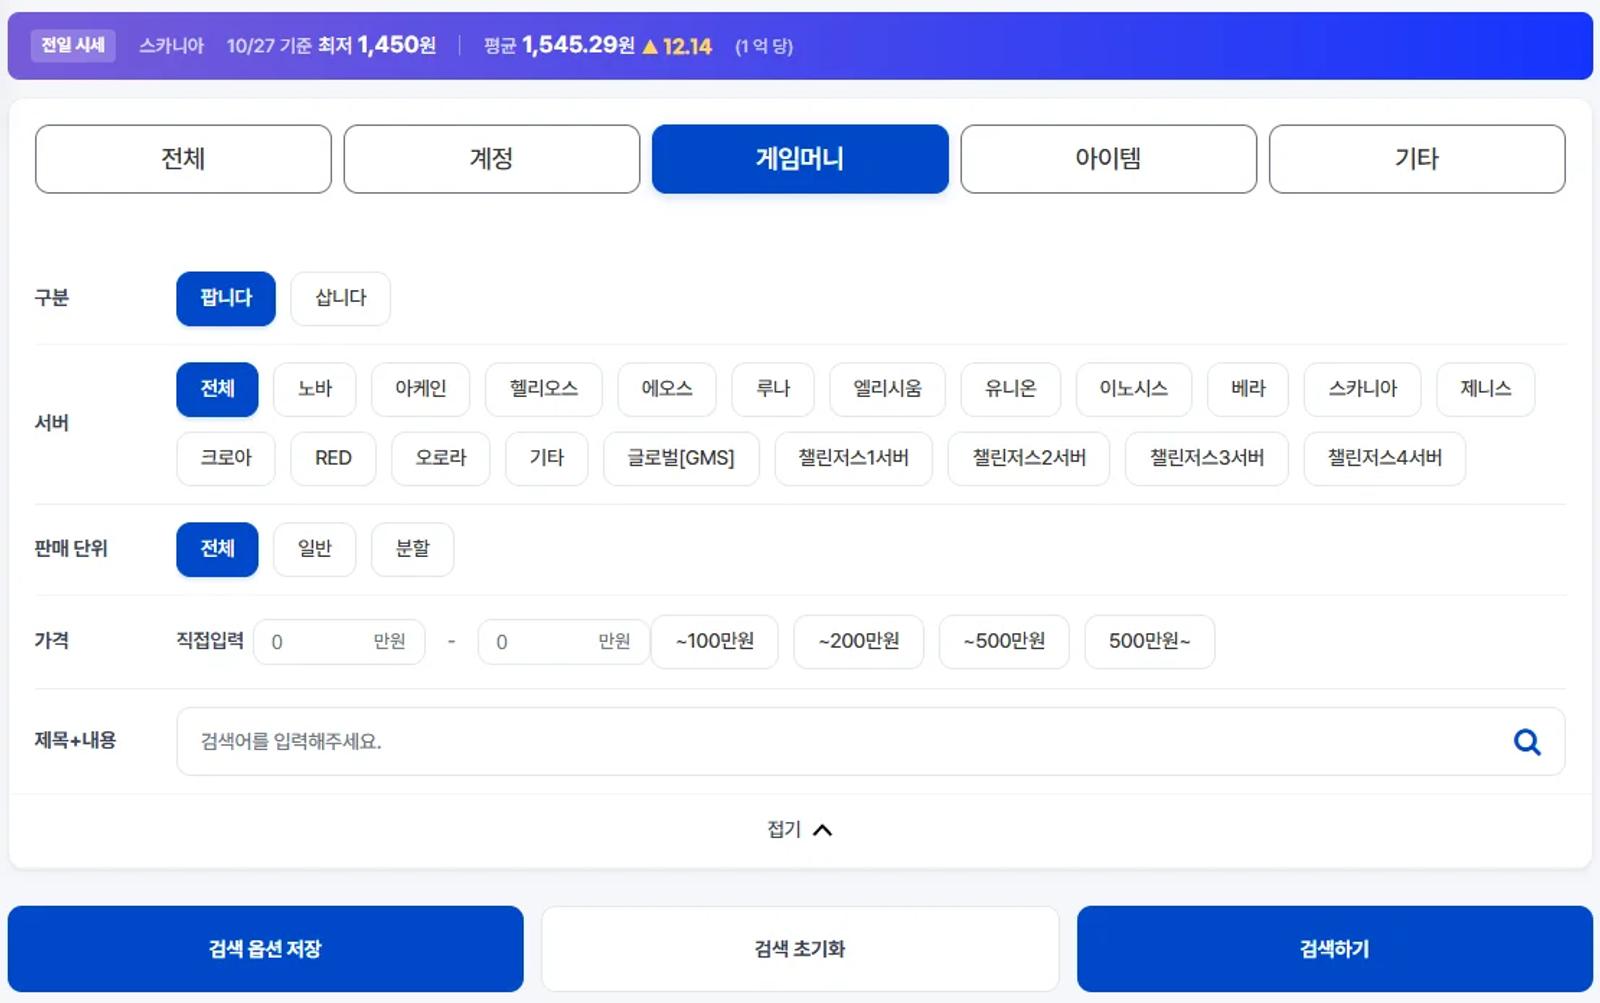
Task: Select 챌린저스3서버
Action: 1207,459
